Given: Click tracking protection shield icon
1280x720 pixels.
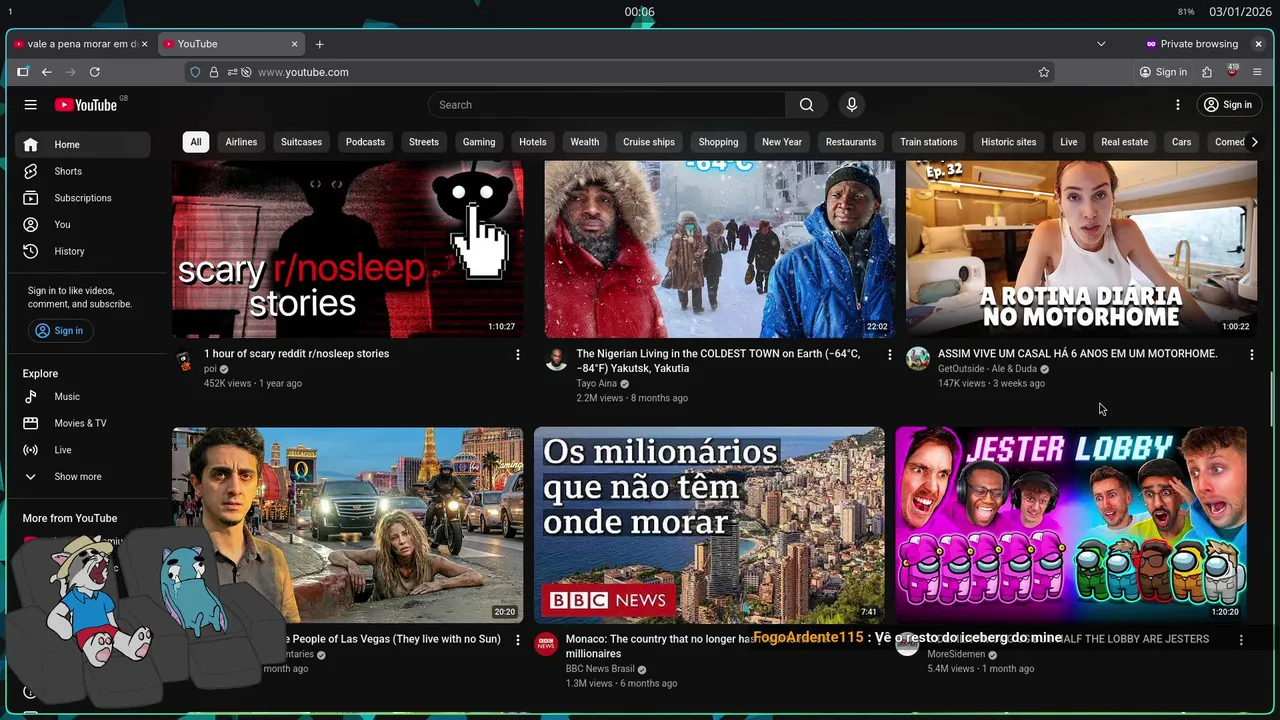Looking at the screenshot, I should coord(195,72).
